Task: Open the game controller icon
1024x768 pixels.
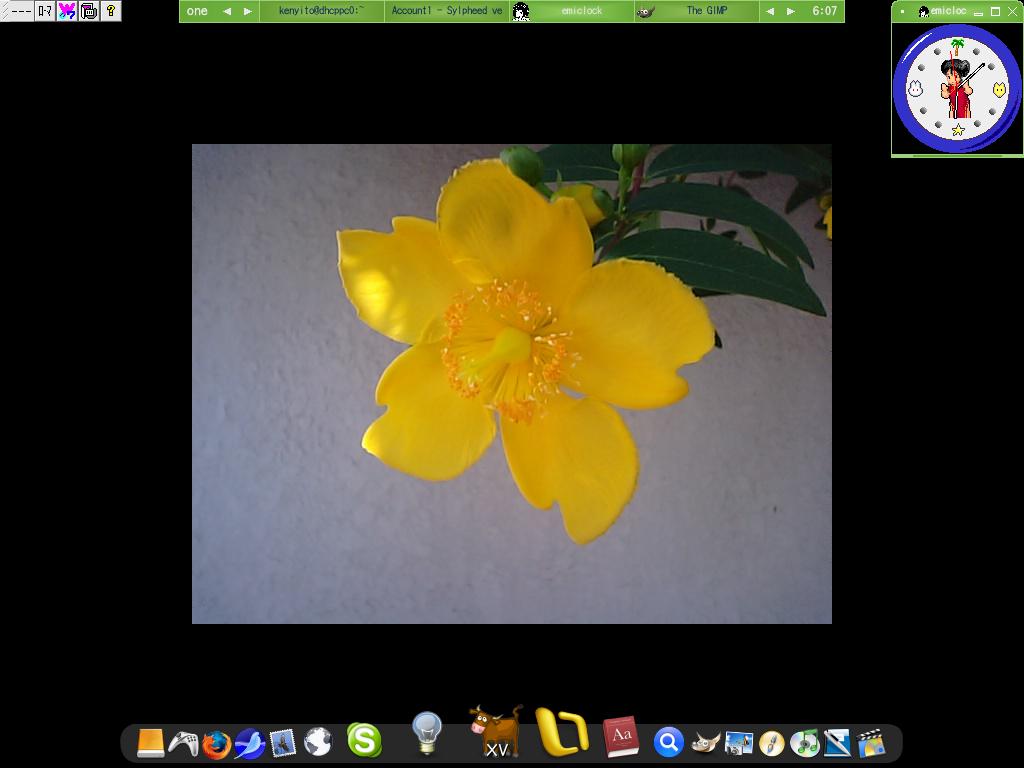Action: (183, 743)
